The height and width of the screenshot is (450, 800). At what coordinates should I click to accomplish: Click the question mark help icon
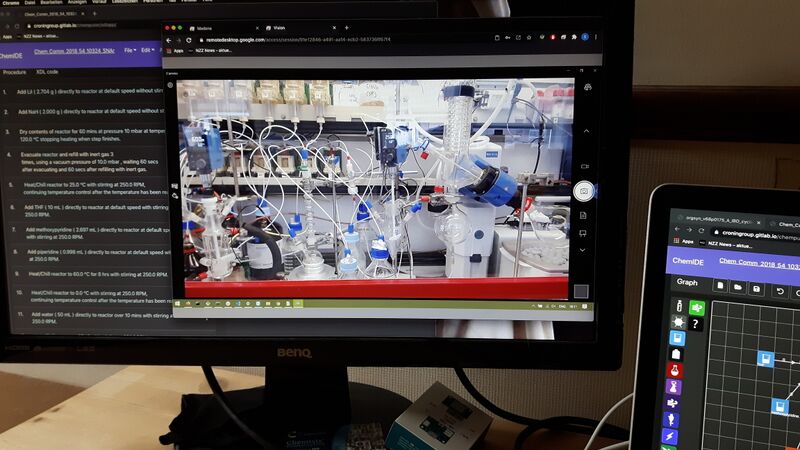pyautogui.click(x=697, y=324)
